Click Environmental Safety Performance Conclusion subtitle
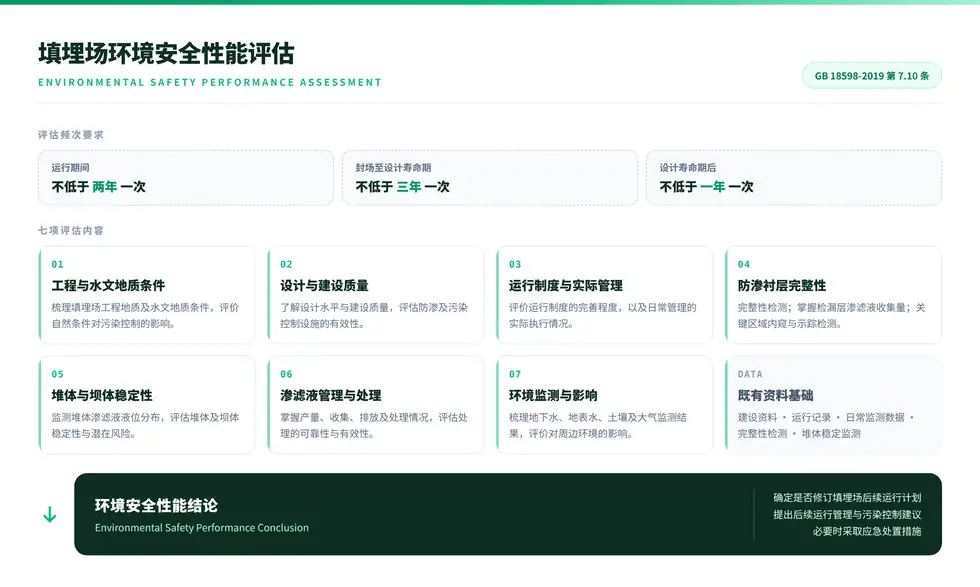 (x=202, y=528)
